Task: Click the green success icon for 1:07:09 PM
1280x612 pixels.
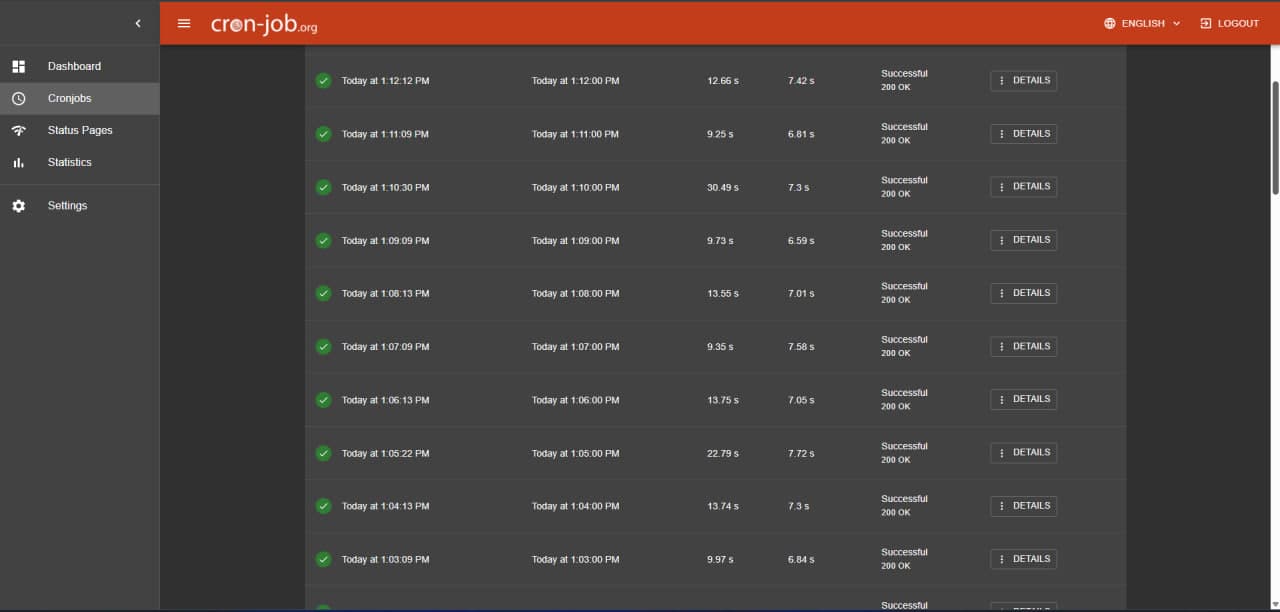Action: point(323,346)
